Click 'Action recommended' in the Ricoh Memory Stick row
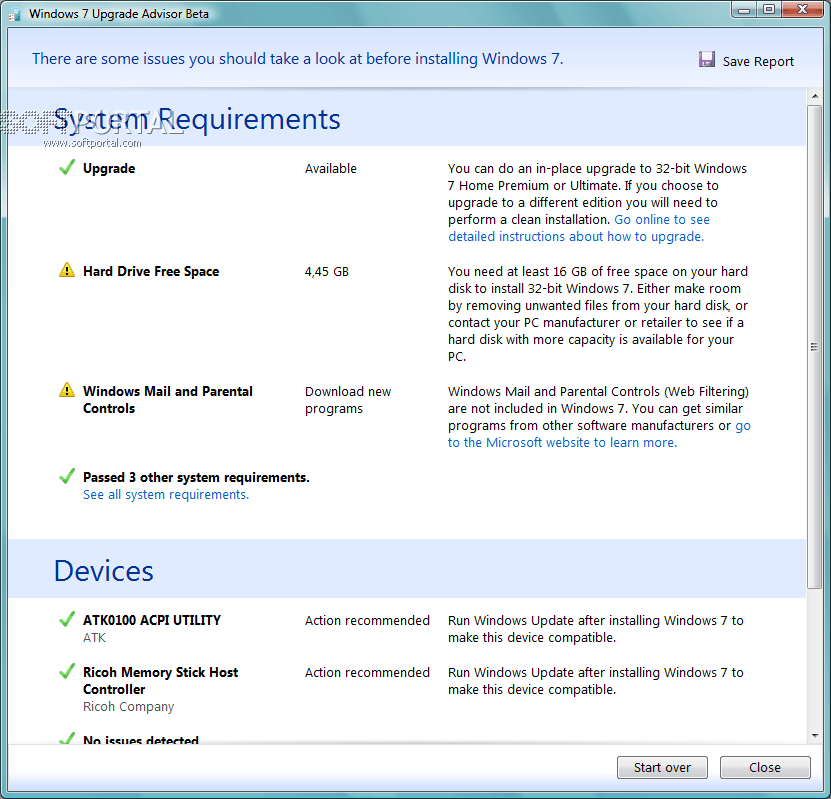The width and height of the screenshot is (831, 799). (367, 672)
